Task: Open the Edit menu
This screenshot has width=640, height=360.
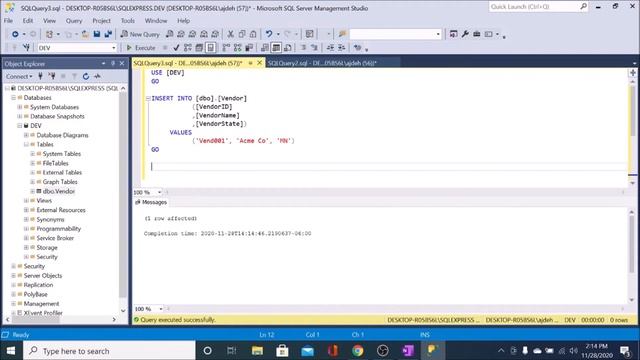Action: [x=28, y=20]
